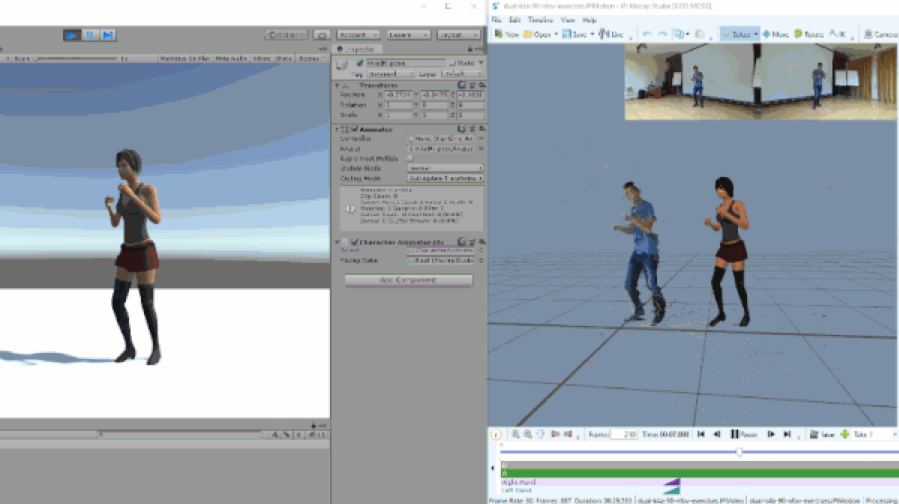Click the timeline scrubber handle

point(739,452)
